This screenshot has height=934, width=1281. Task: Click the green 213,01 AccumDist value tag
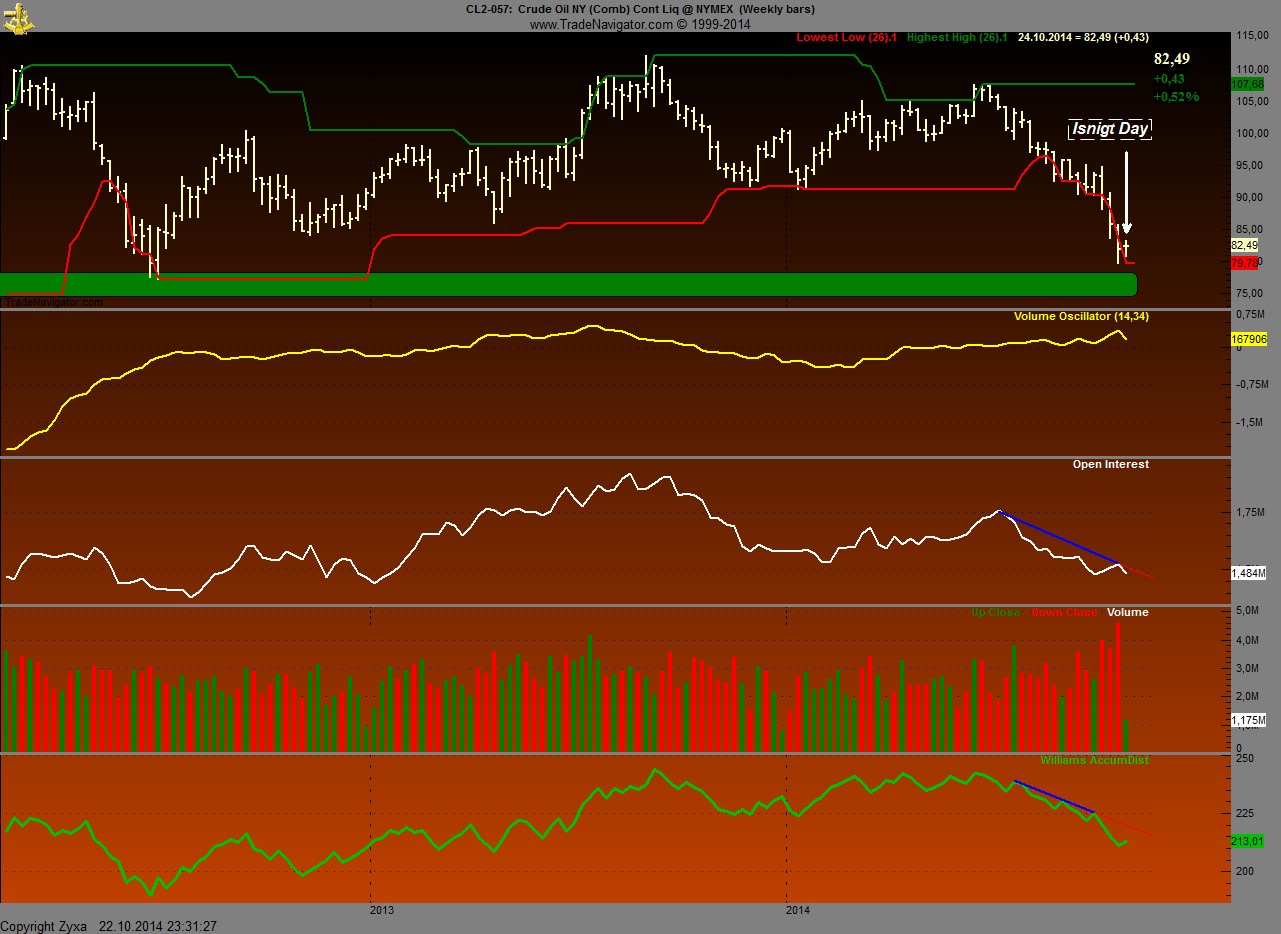click(x=1249, y=842)
